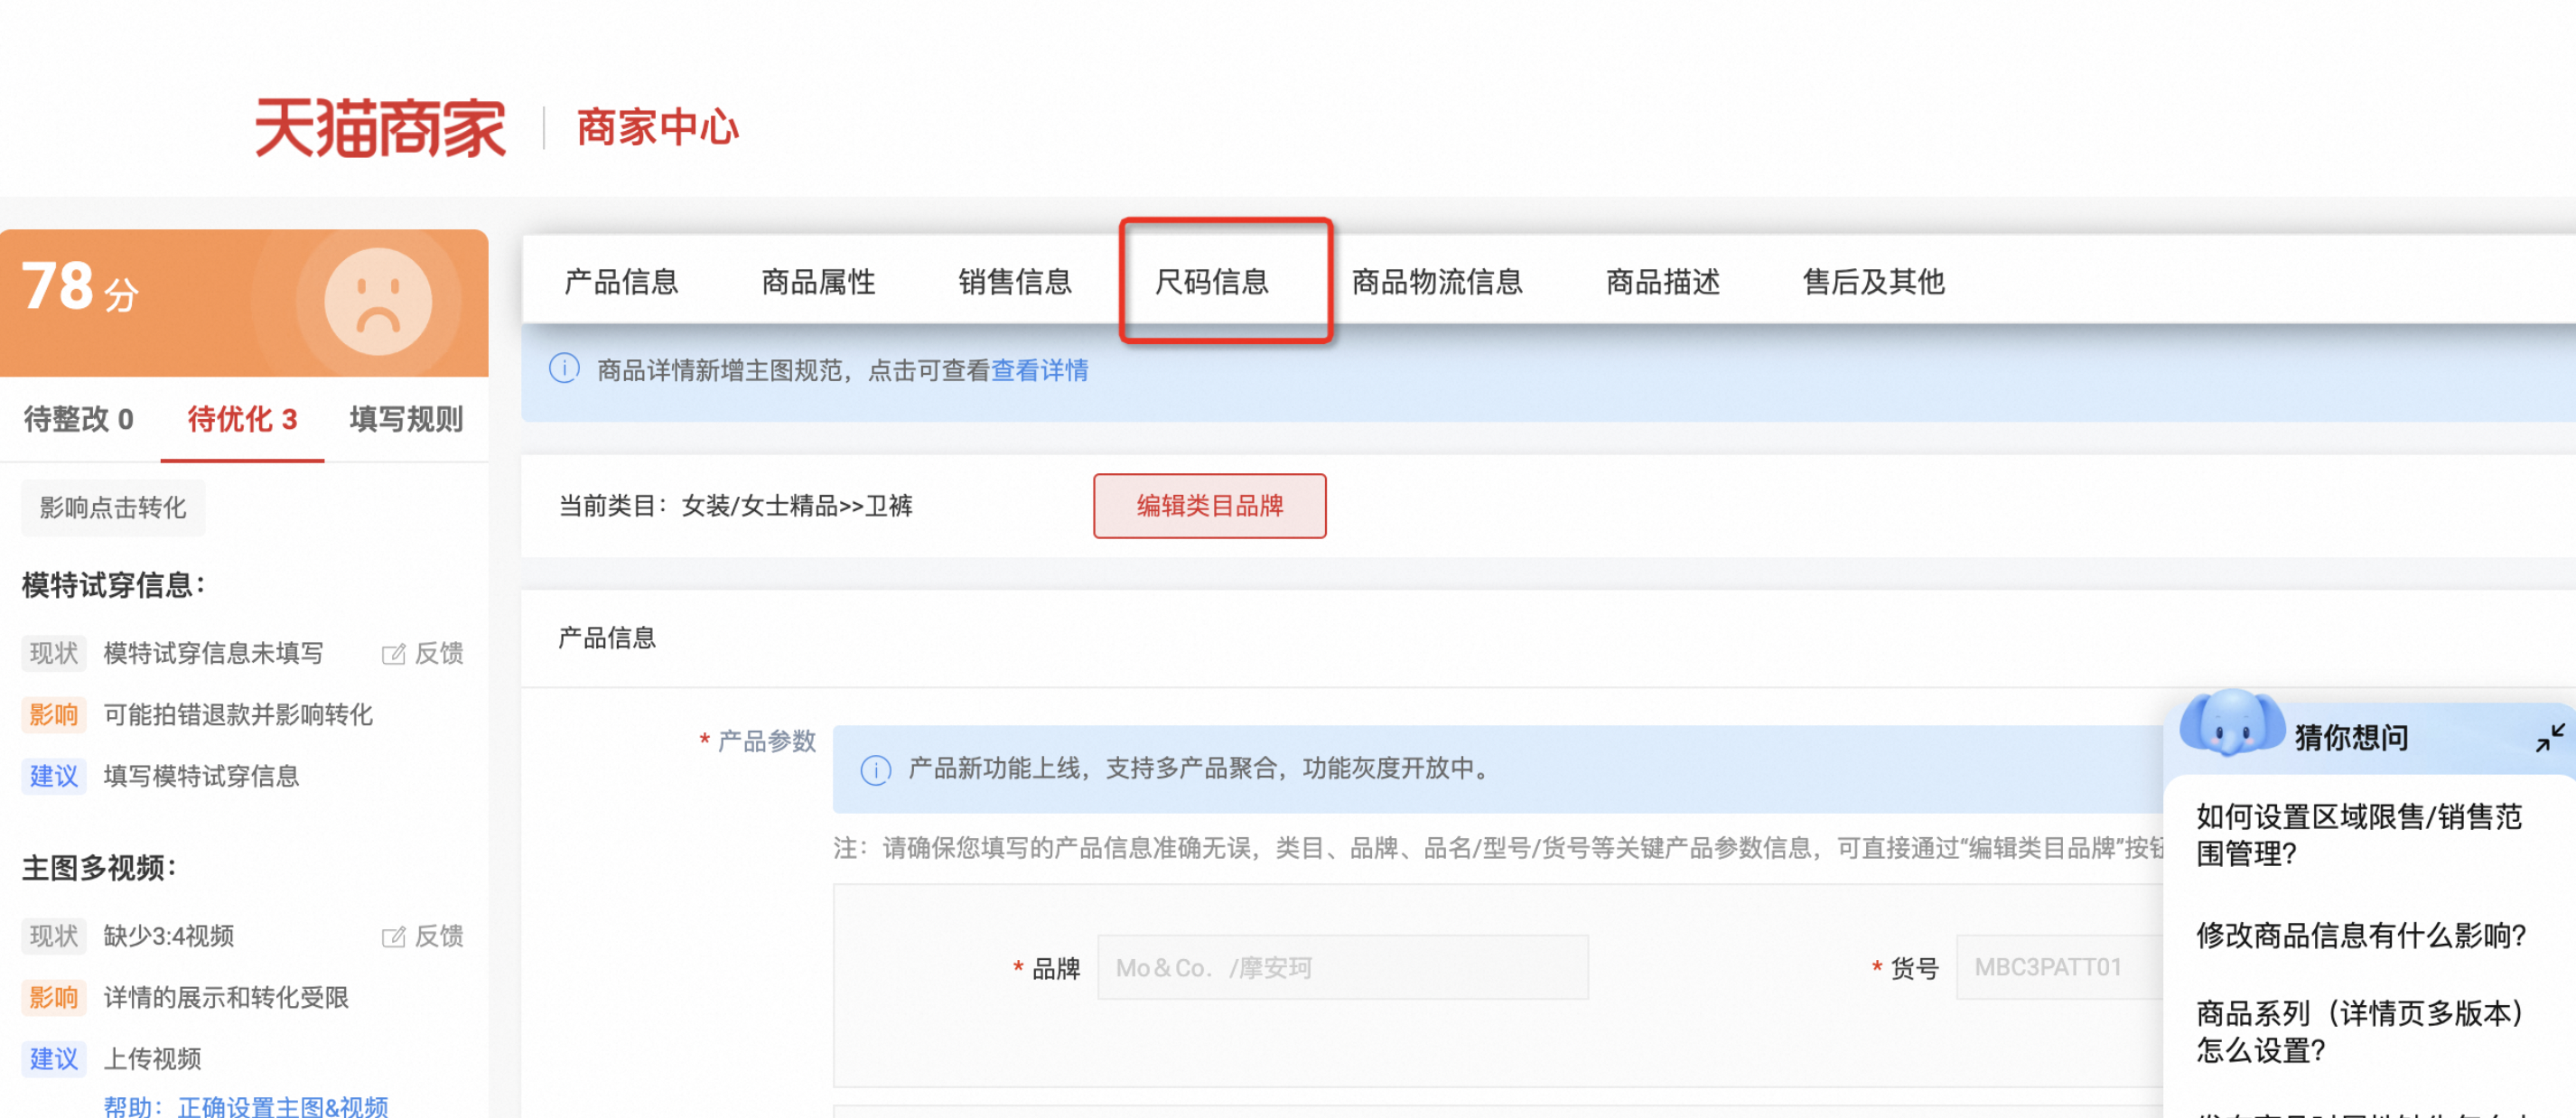Click info icon in product feature banner

click(875, 769)
